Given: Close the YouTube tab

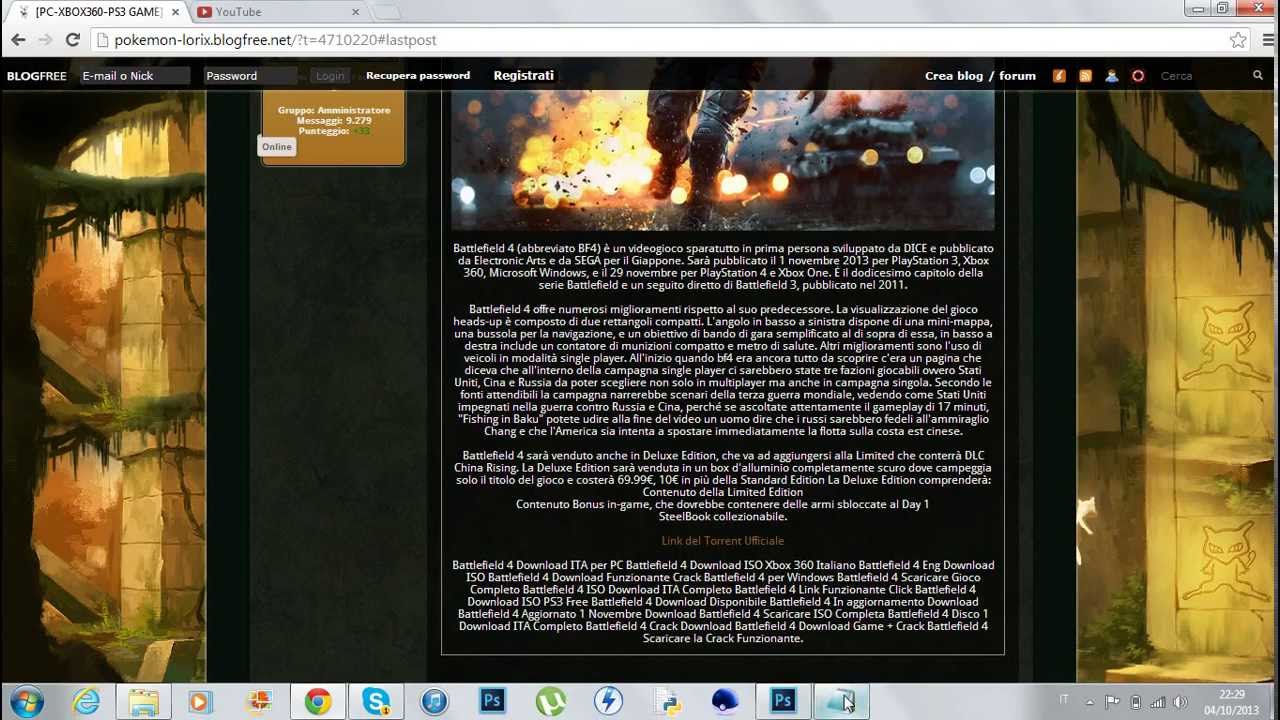Looking at the screenshot, I should point(355,12).
